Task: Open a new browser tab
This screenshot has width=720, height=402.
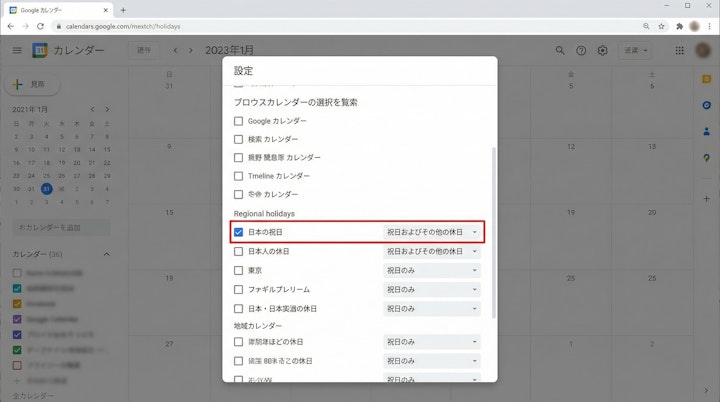Action: pyautogui.click(x=123, y=10)
